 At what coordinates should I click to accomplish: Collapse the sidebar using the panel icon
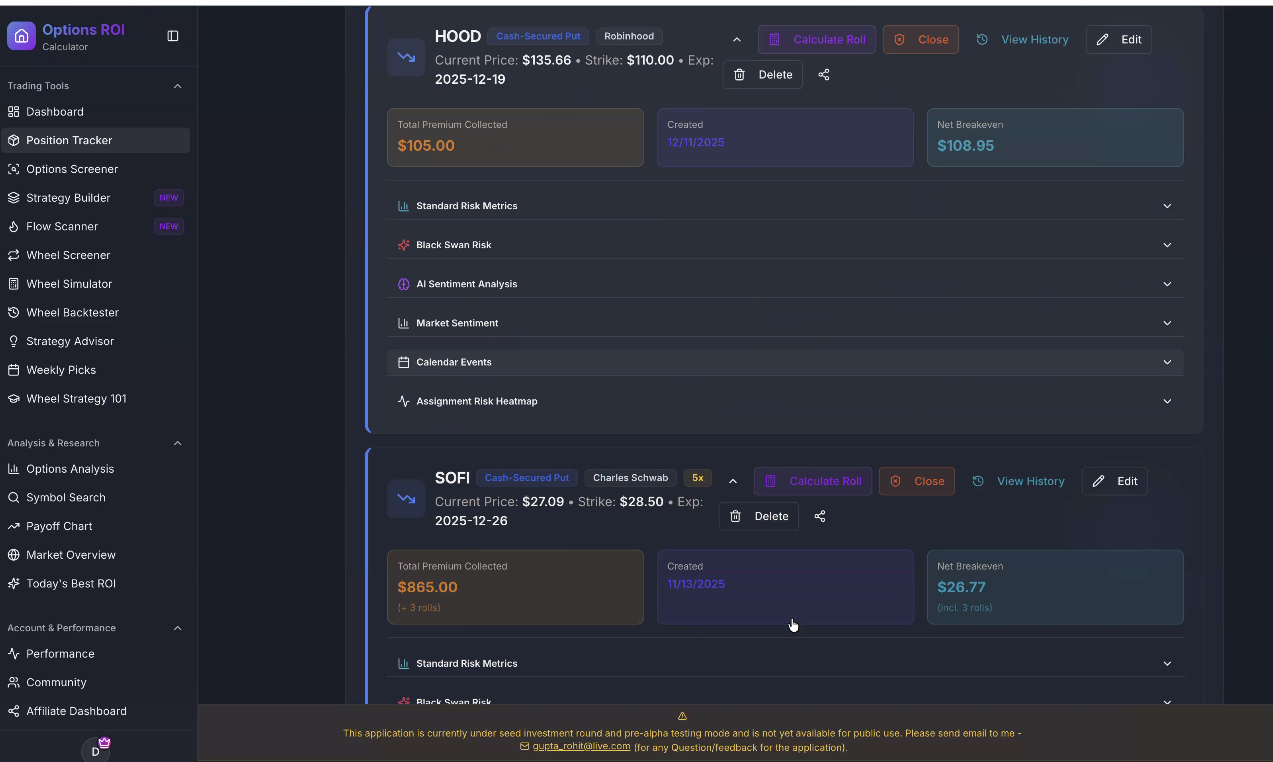pyautogui.click(x=173, y=35)
